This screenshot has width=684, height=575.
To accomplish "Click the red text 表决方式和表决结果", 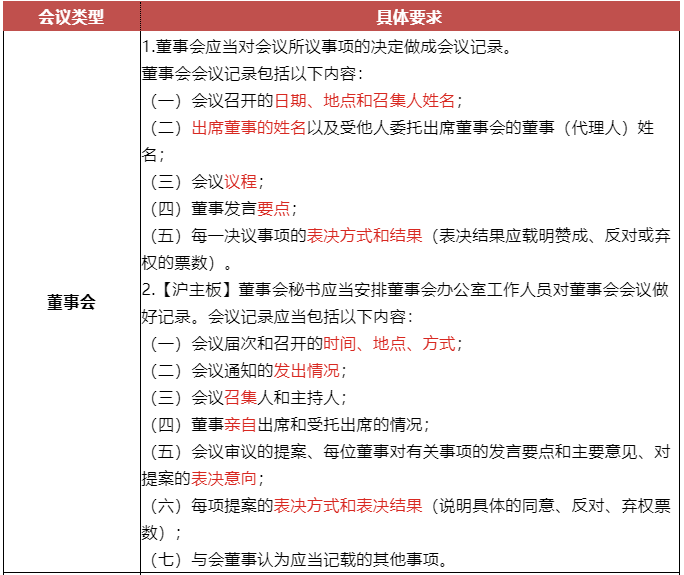I will tap(348, 506).
